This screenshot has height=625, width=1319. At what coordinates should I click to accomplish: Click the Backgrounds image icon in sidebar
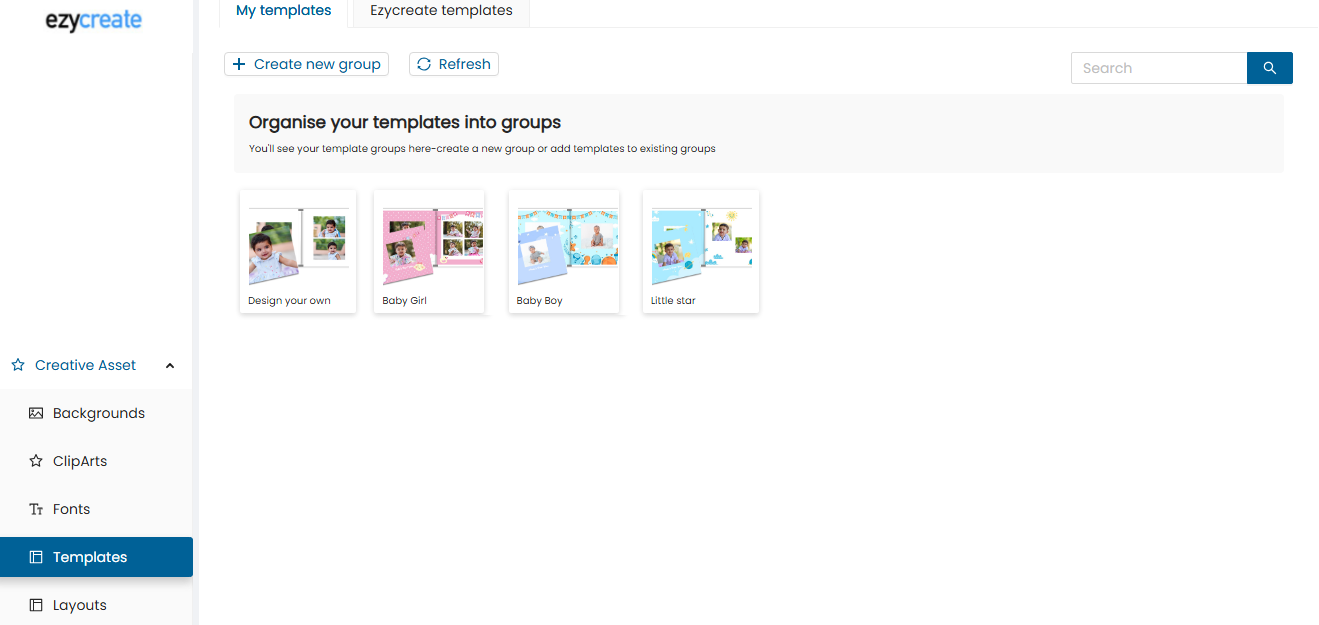tap(36, 413)
